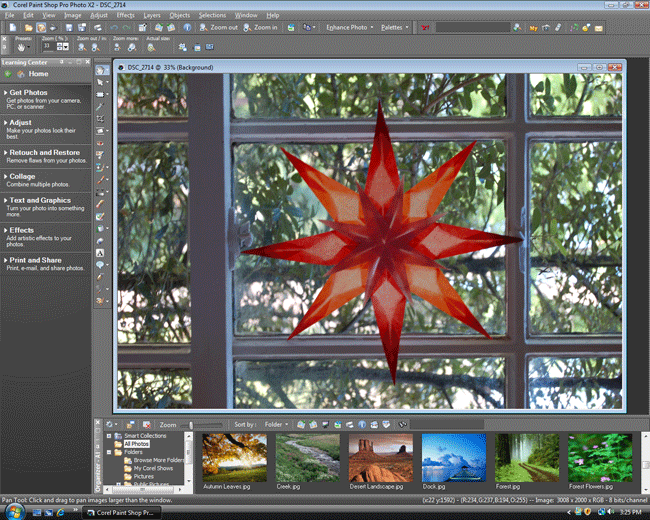
Task: Open the Adjust menu
Action: click(x=99, y=15)
